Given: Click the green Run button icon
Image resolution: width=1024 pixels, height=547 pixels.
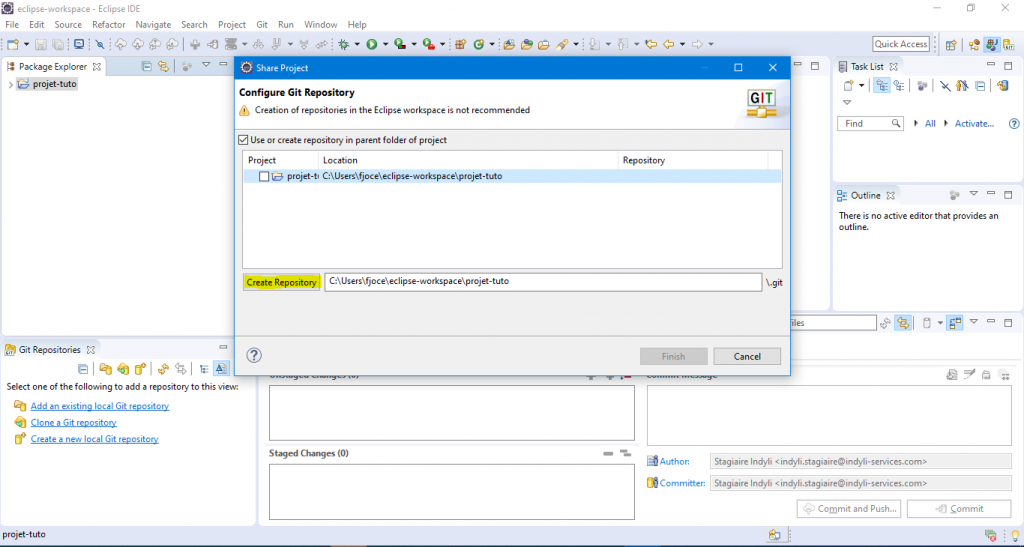Looking at the screenshot, I should click(372, 44).
